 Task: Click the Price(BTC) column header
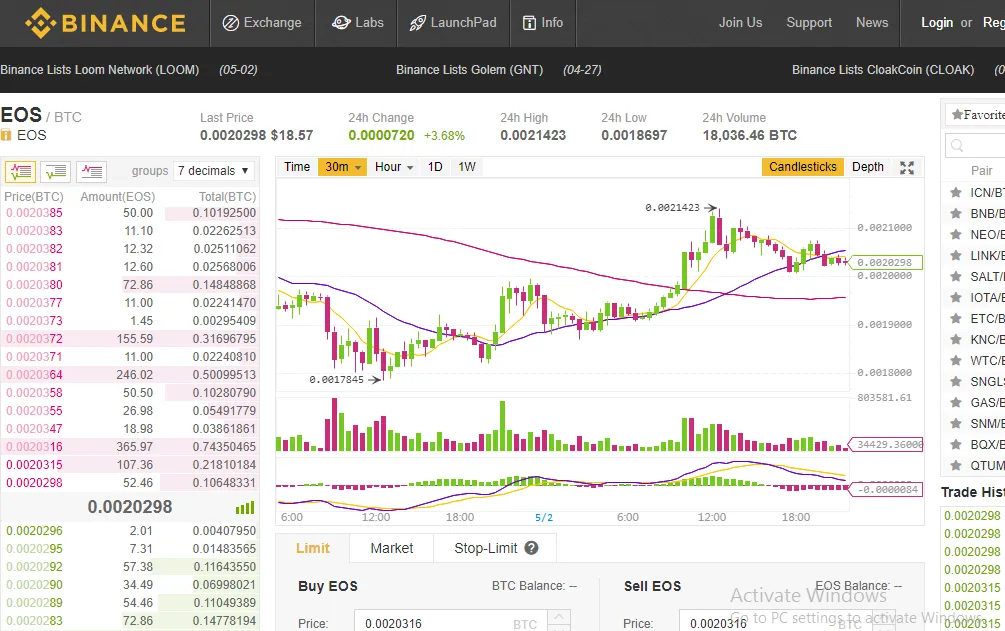coord(34,197)
